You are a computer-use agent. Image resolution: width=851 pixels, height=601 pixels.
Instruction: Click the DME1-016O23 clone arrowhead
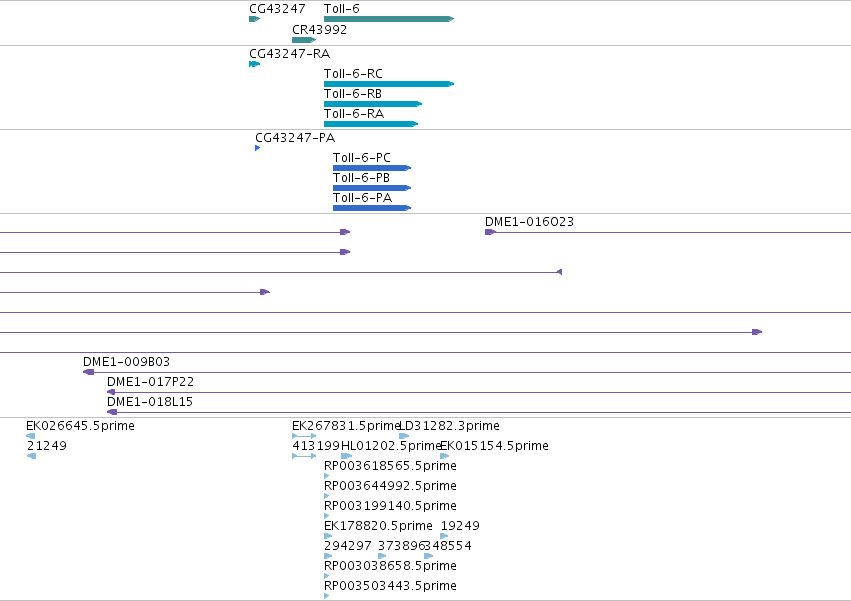click(x=490, y=232)
